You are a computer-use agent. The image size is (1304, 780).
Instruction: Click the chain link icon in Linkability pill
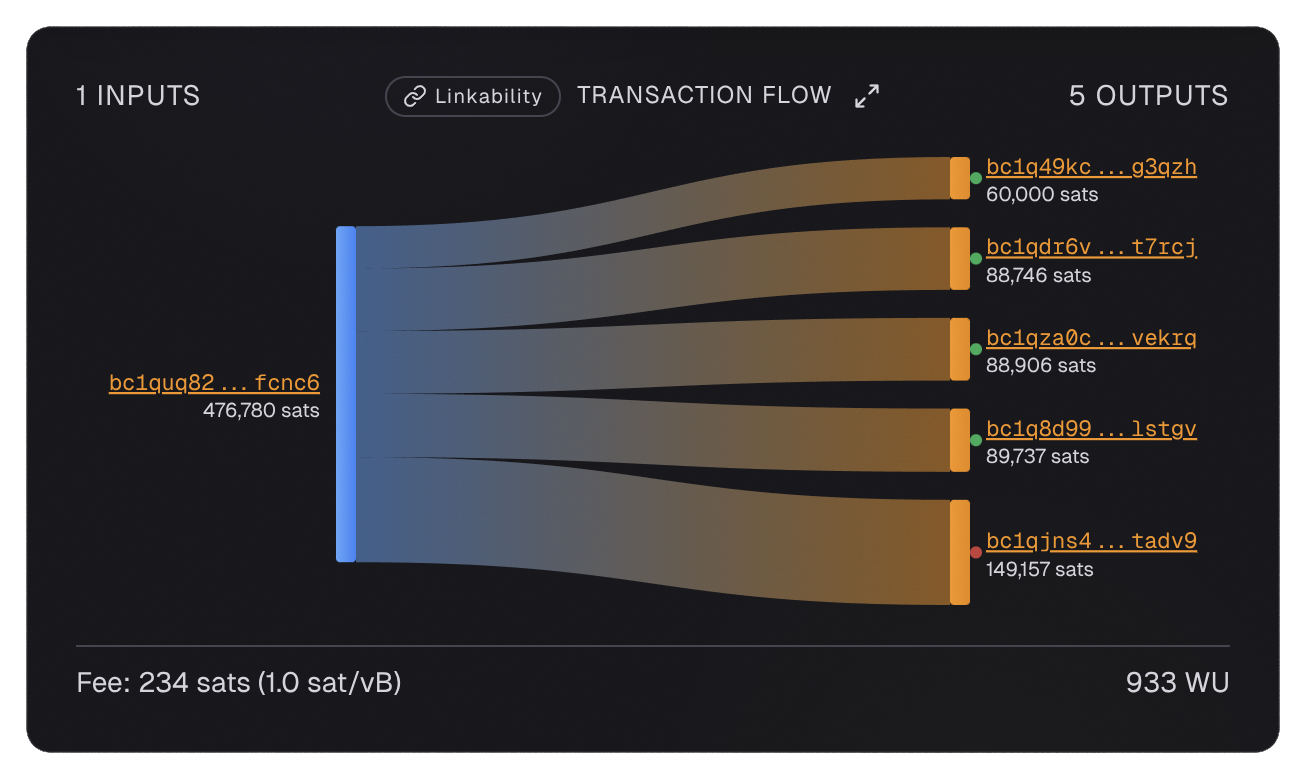point(413,96)
